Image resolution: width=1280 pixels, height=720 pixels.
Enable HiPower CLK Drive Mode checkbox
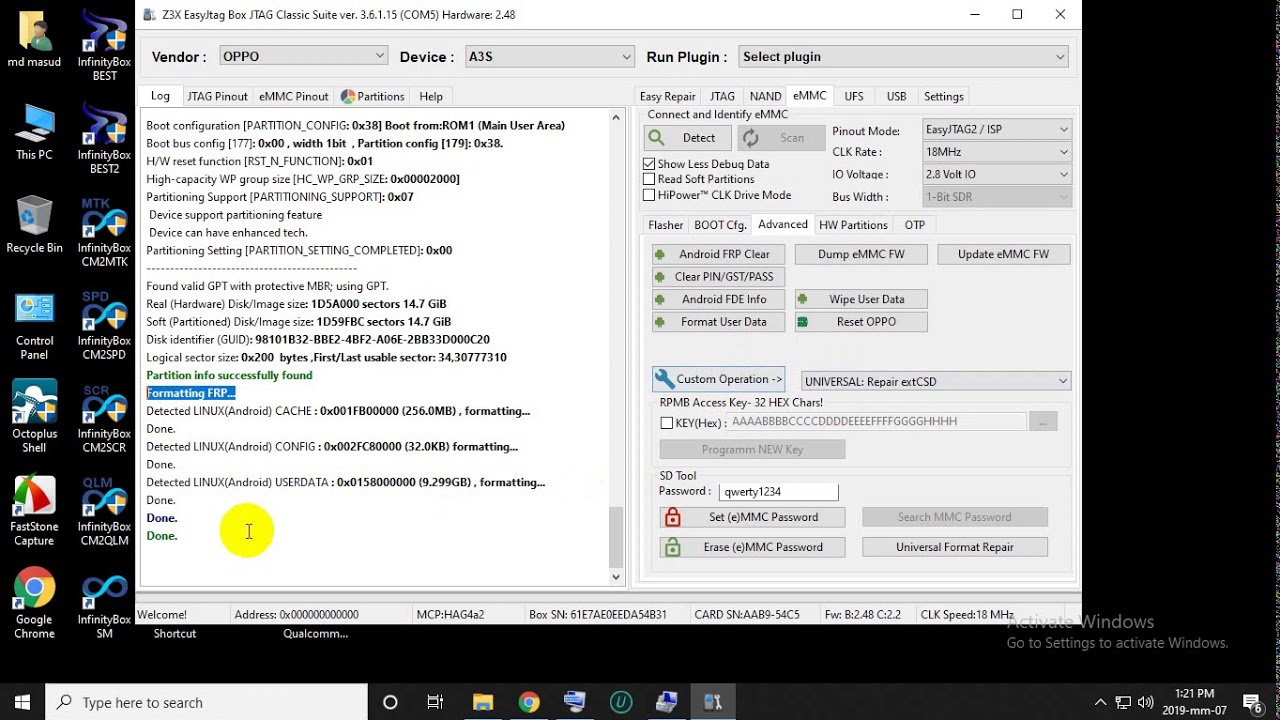pos(649,195)
